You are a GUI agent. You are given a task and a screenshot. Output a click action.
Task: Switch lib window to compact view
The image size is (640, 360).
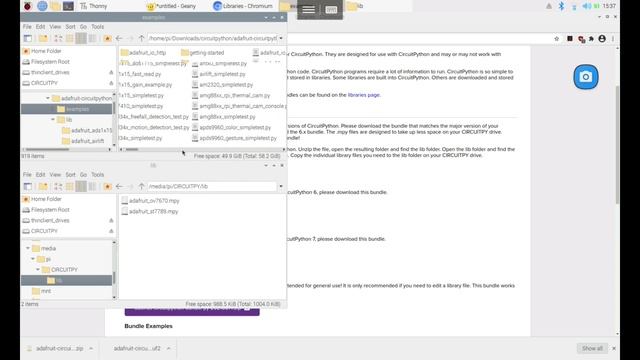pos(81,187)
